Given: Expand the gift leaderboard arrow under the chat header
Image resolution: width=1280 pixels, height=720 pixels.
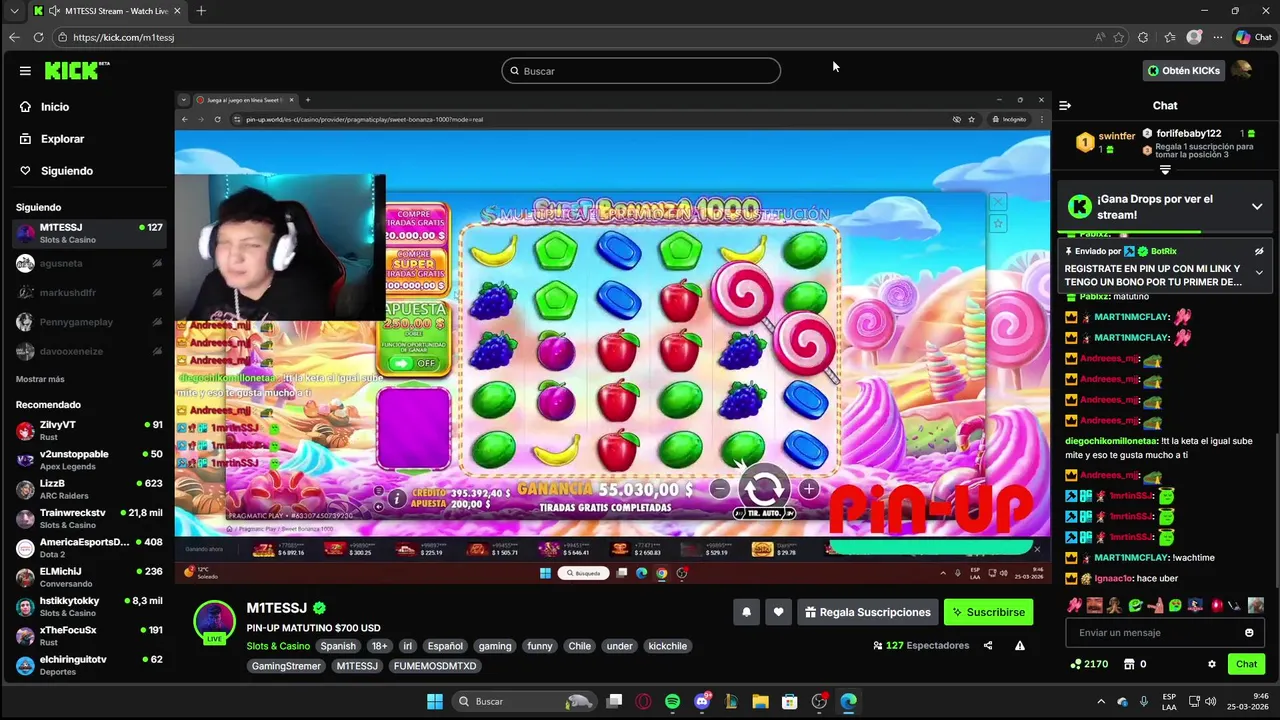Looking at the screenshot, I should (x=1165, y=170).
